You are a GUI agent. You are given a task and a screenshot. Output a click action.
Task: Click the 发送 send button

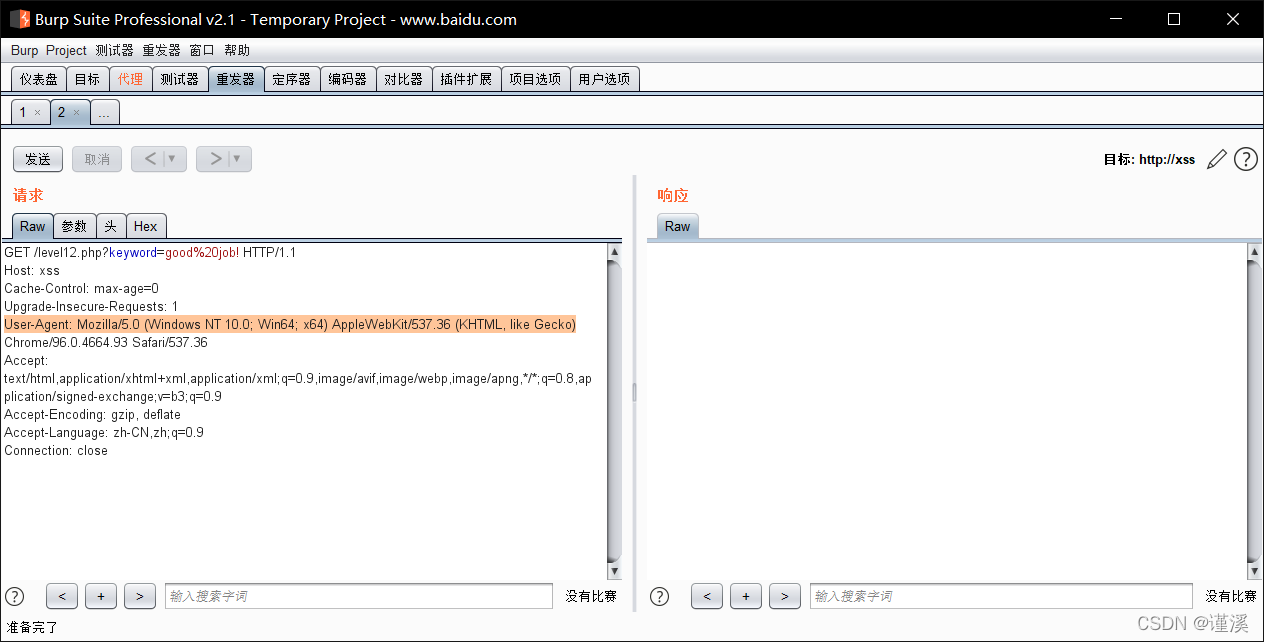tap(38, 159)
